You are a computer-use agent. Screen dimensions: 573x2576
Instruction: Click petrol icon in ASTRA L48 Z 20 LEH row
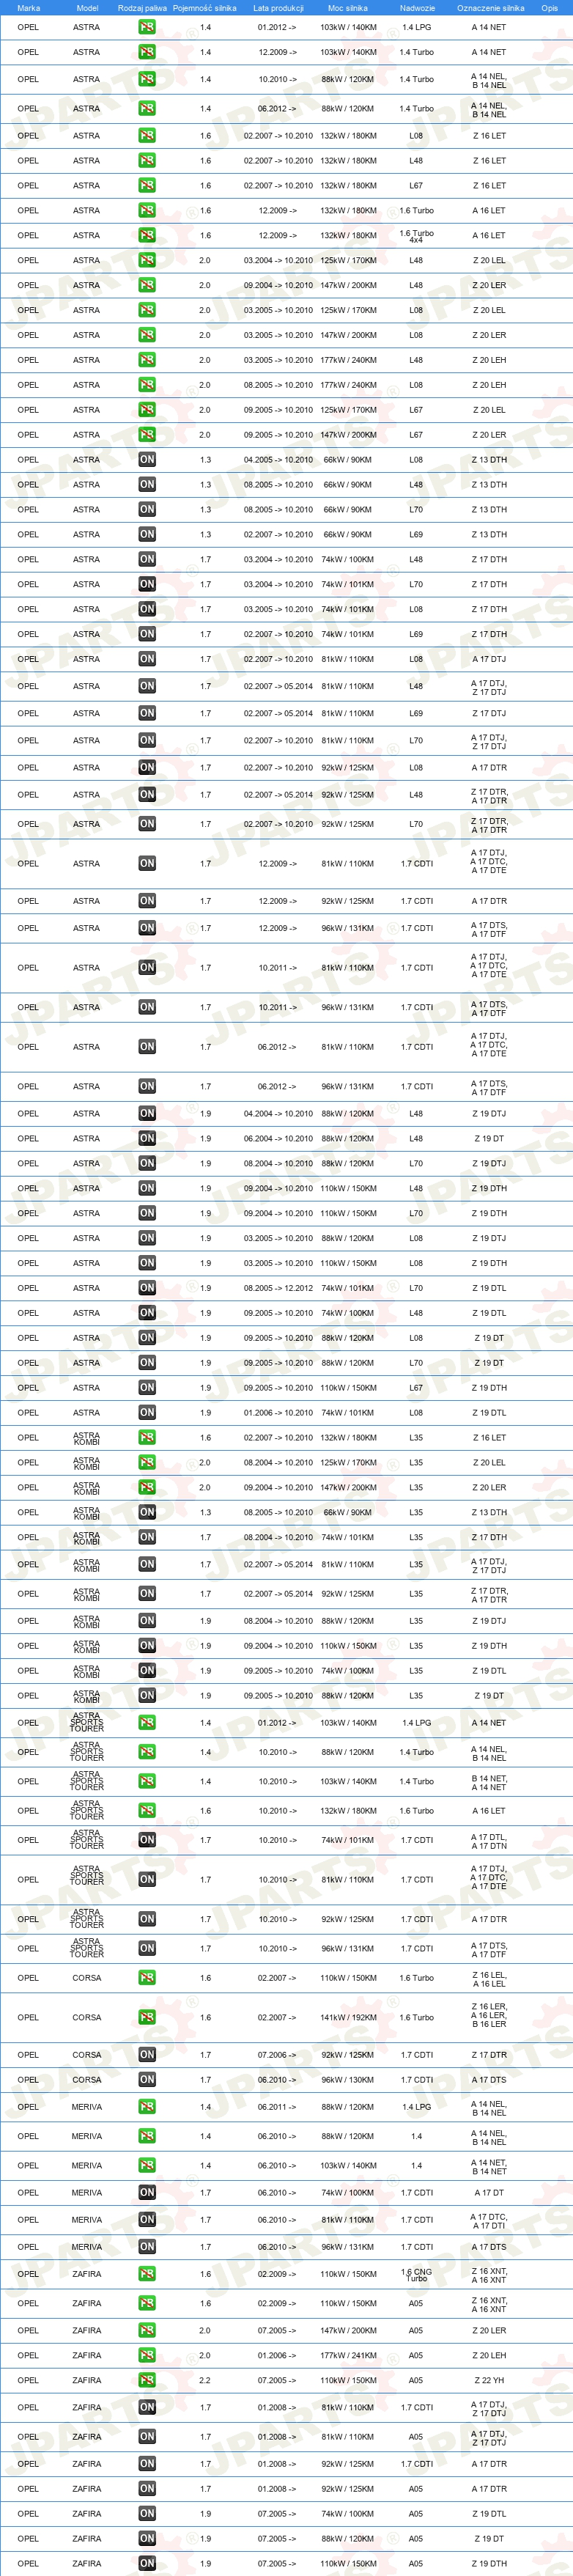[147, 360]
